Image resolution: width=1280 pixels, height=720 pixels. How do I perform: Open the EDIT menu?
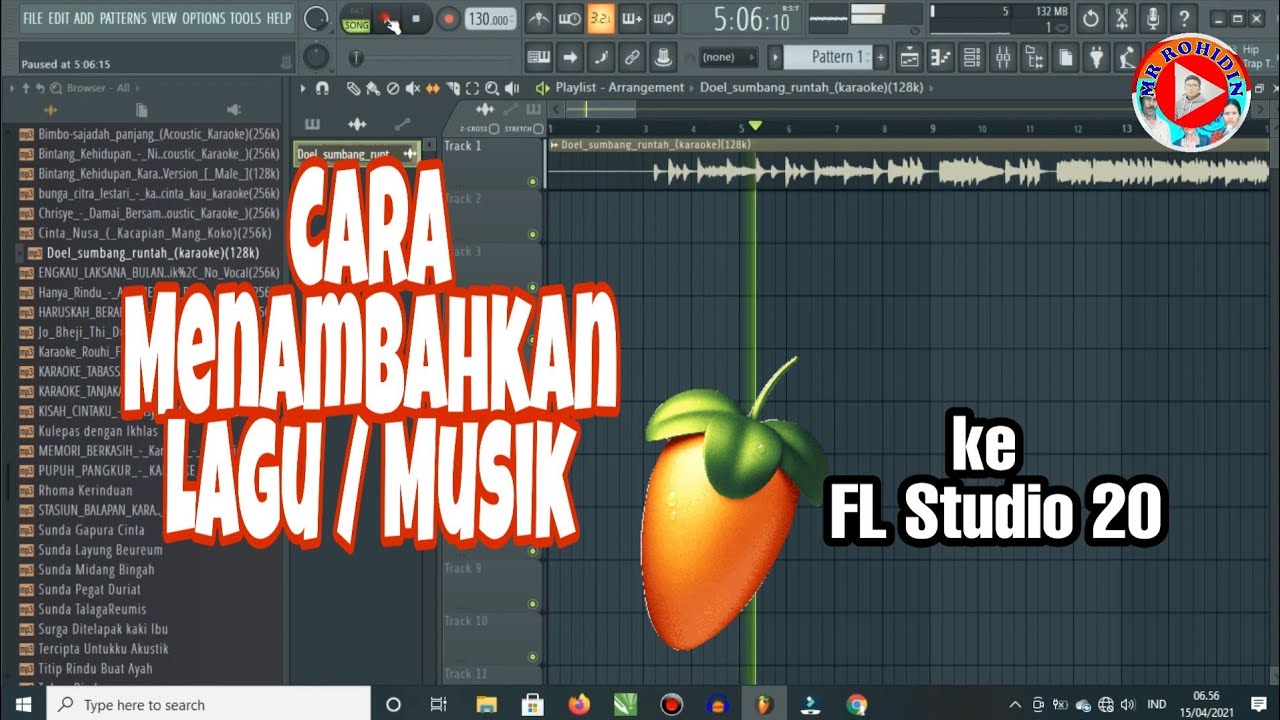point(59,18)
